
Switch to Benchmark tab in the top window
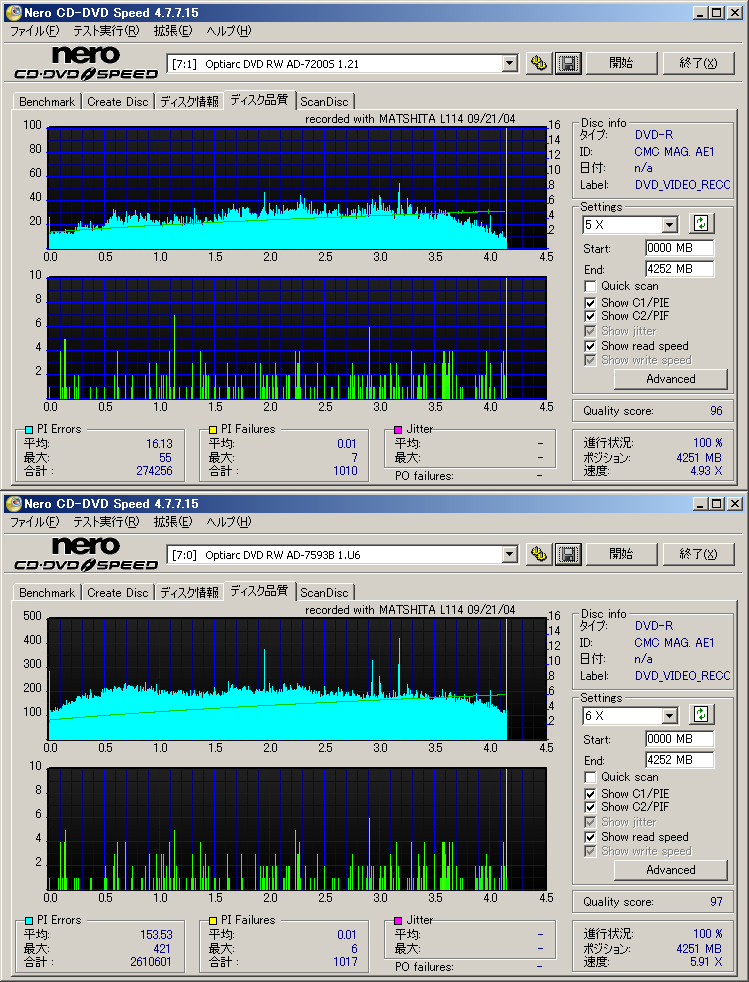47,101
